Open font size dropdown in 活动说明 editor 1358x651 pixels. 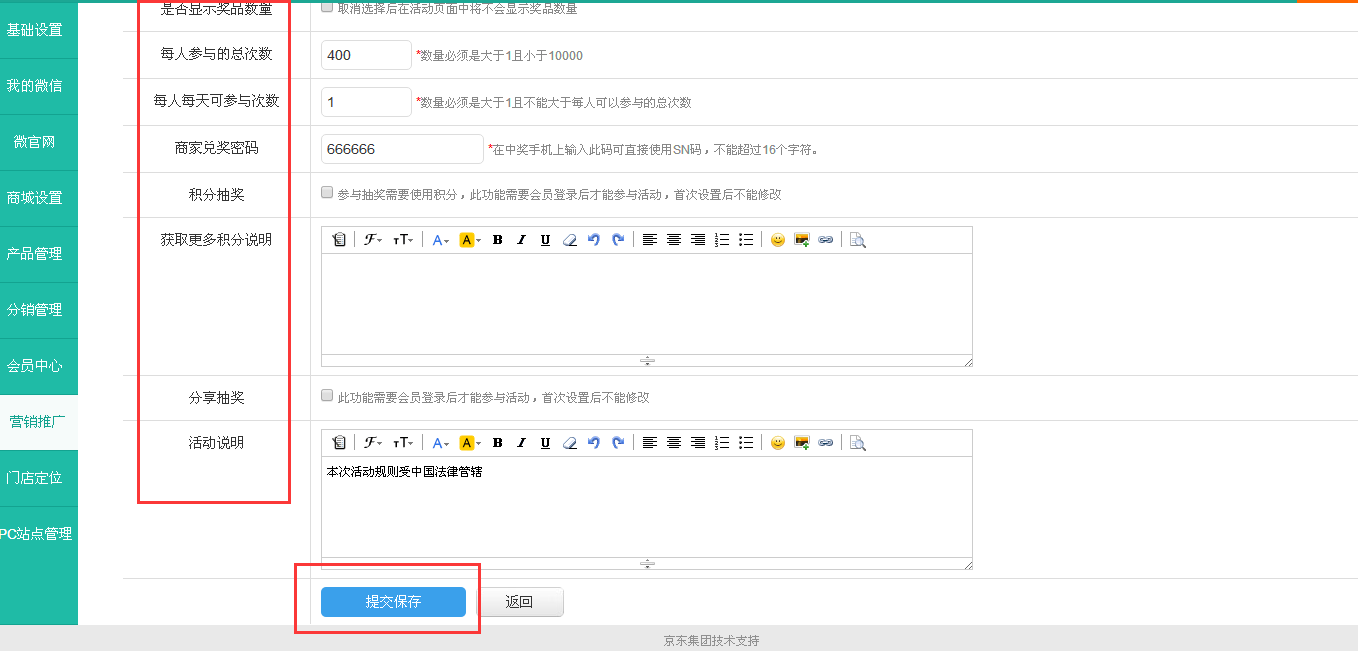tap(403, 443)
